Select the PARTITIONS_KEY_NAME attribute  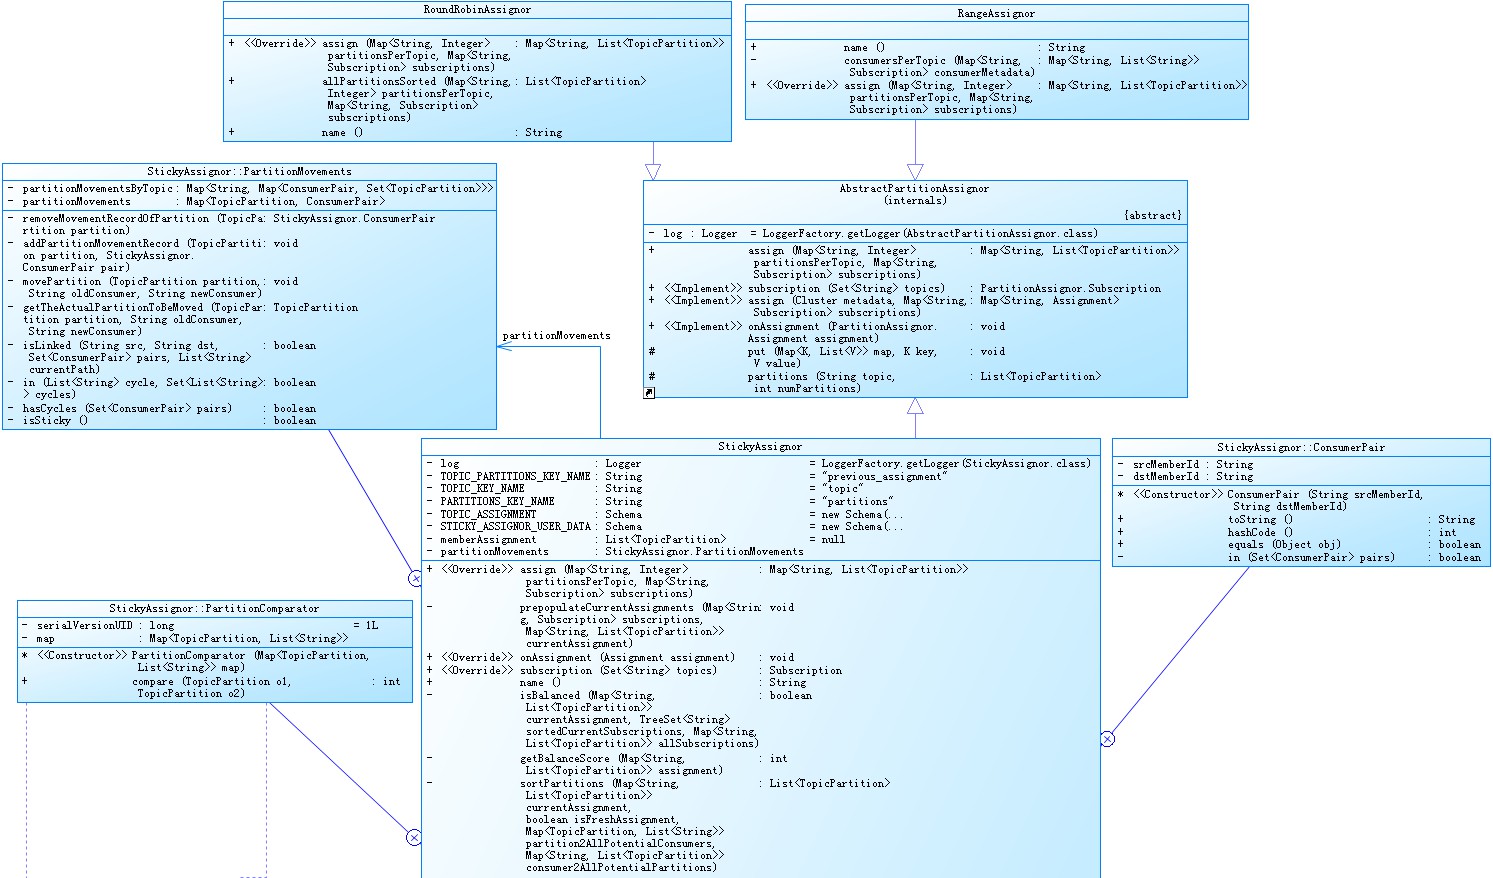(660, 501)
